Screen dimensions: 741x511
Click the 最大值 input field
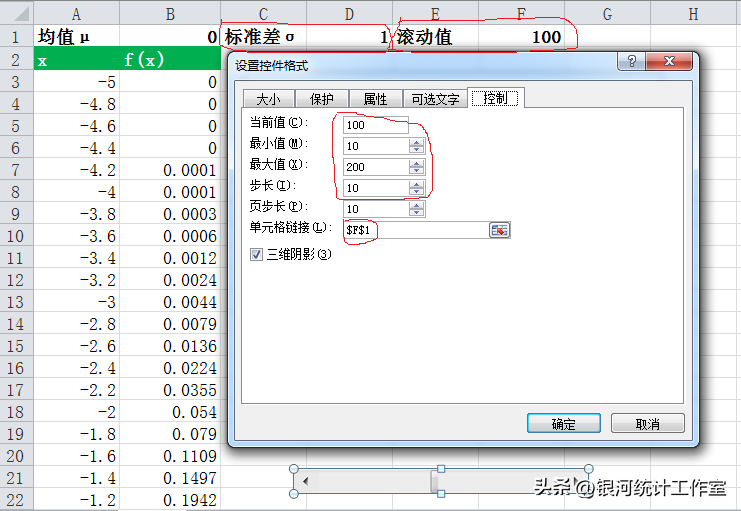376,167
